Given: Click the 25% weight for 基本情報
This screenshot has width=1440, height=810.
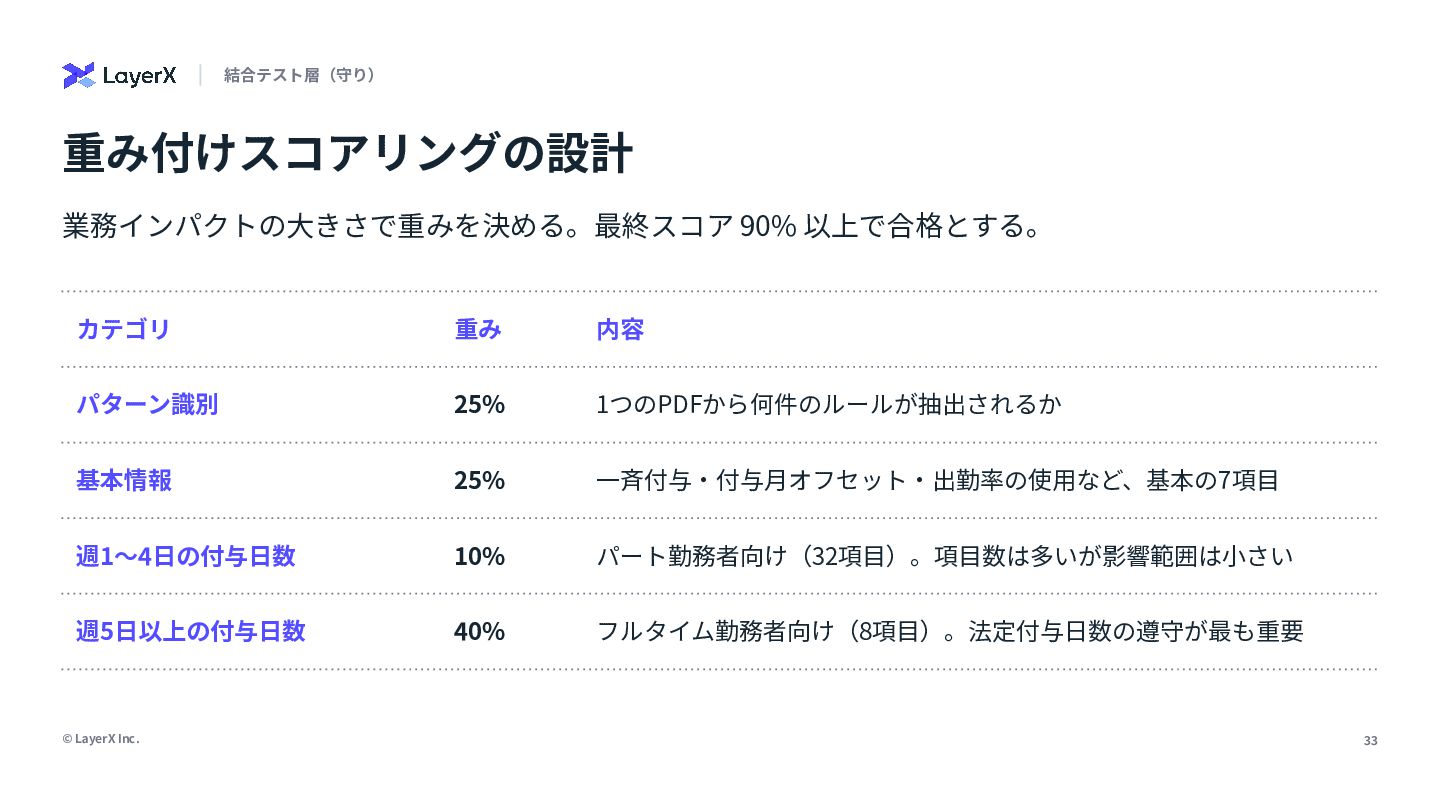Looking at the screenshot, I should pyautogui.click(x=479, y=480).
